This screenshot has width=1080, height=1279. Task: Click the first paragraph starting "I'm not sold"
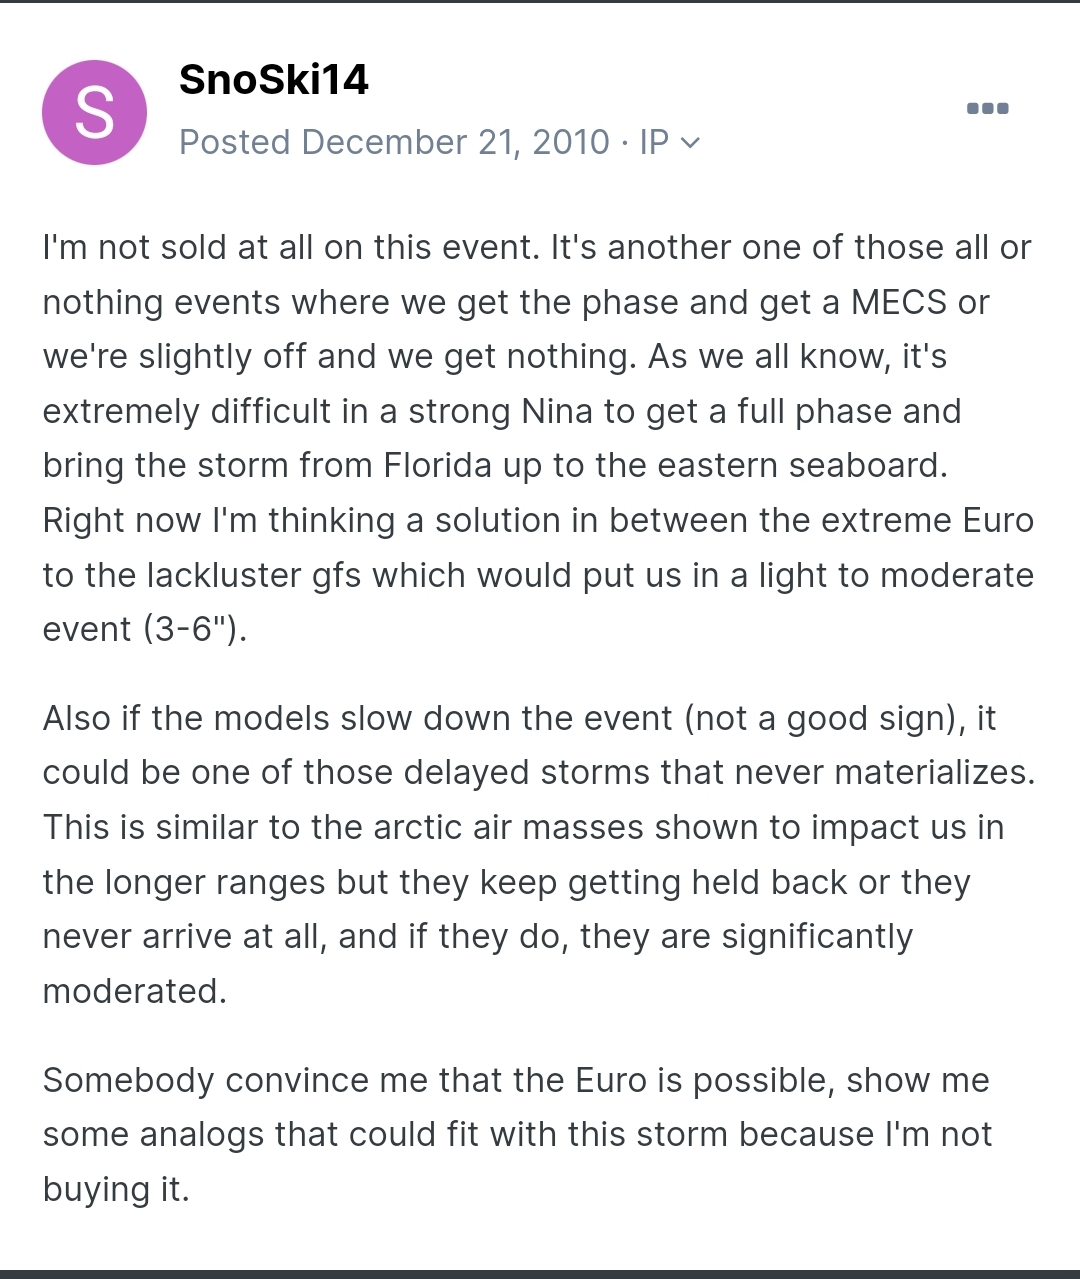click(x=538, y=438)
